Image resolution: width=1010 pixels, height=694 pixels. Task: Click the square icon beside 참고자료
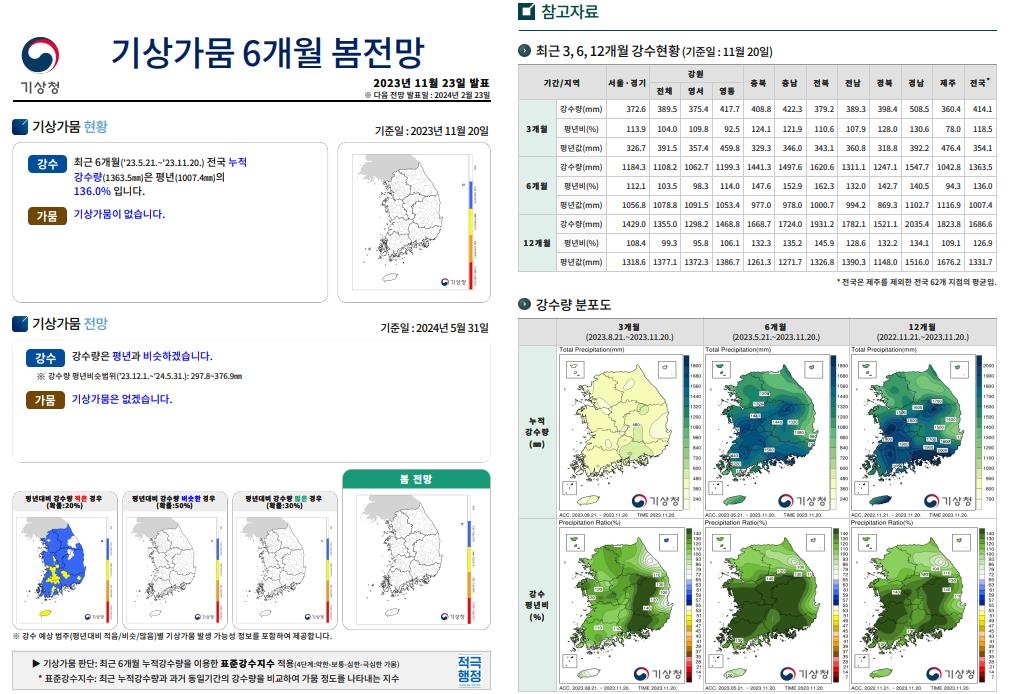[x=526, y=12]
